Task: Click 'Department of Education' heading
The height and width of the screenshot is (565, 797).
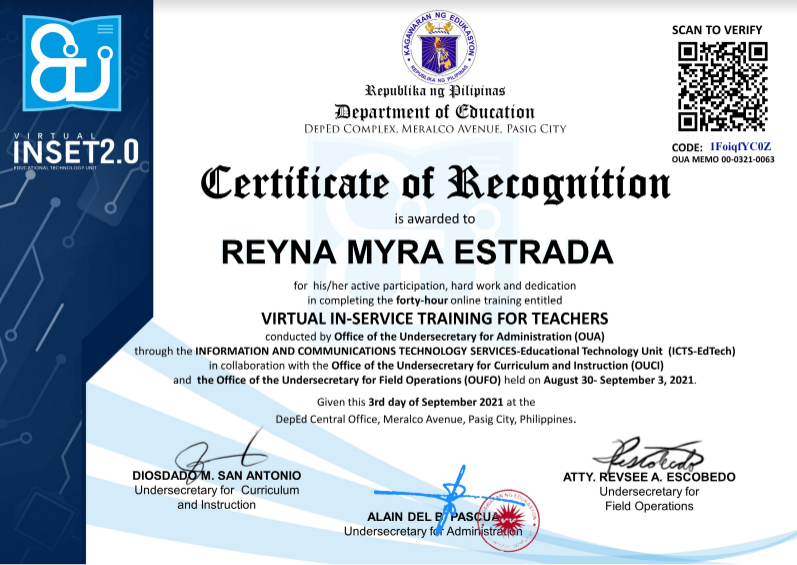Action: point(435,112)
